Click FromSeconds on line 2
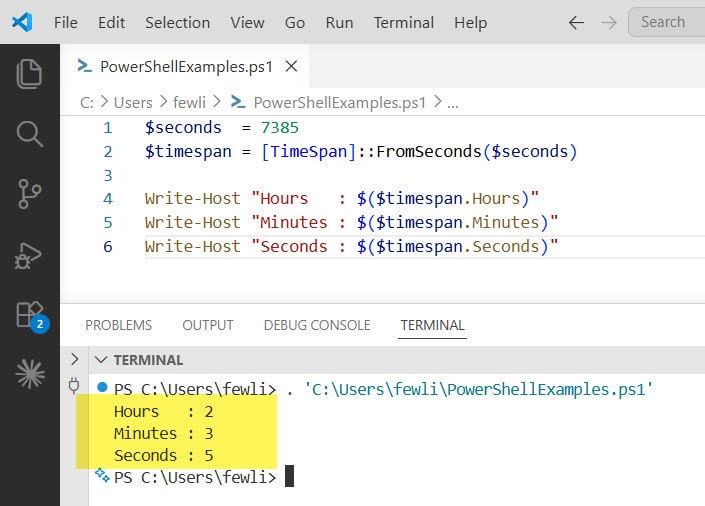The width and height of the screenshot is (705, 506). [x=429, y=152]
